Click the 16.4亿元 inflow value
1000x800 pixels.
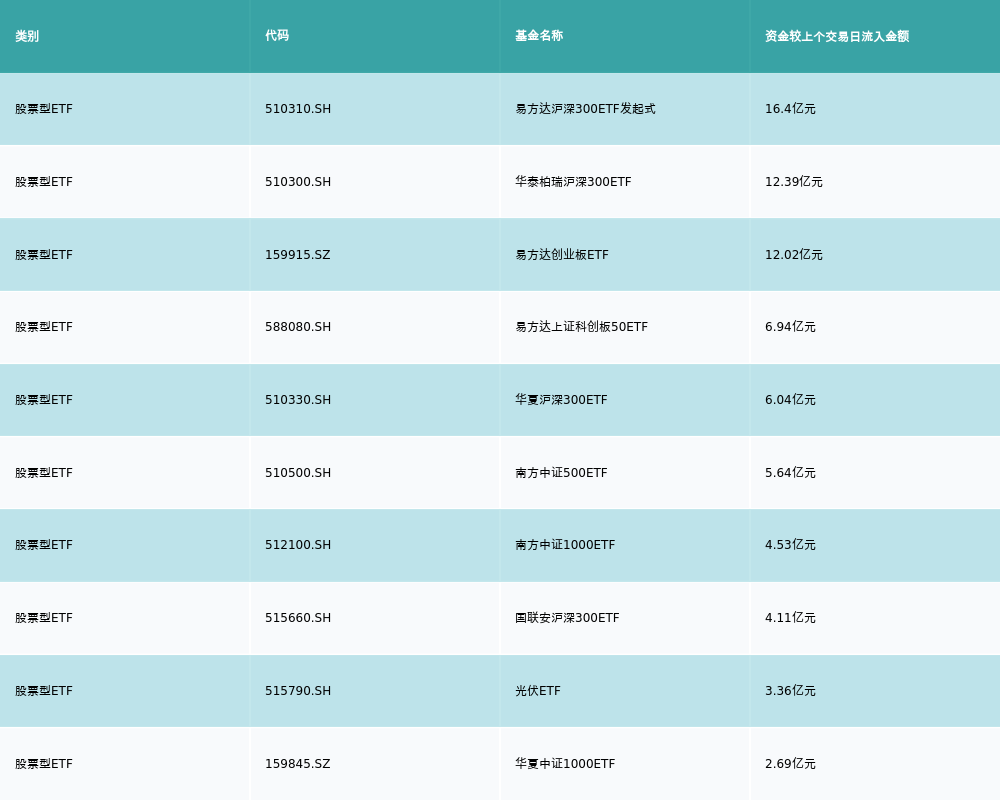(x=790, y=109)
